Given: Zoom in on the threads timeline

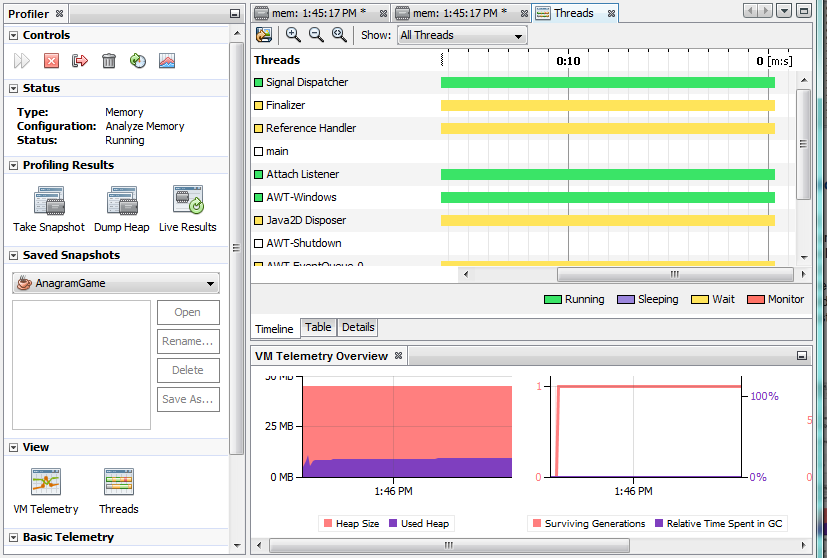Looking at the screenshot, I should tap(293, 35).
